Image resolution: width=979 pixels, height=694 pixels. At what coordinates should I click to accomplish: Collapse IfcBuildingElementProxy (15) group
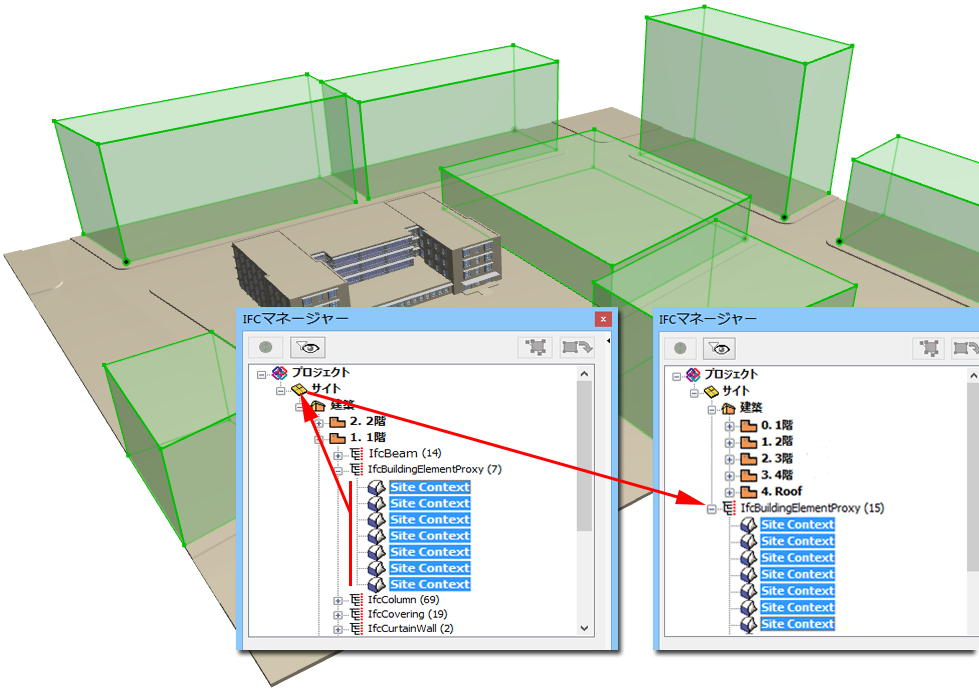[711, 510]
